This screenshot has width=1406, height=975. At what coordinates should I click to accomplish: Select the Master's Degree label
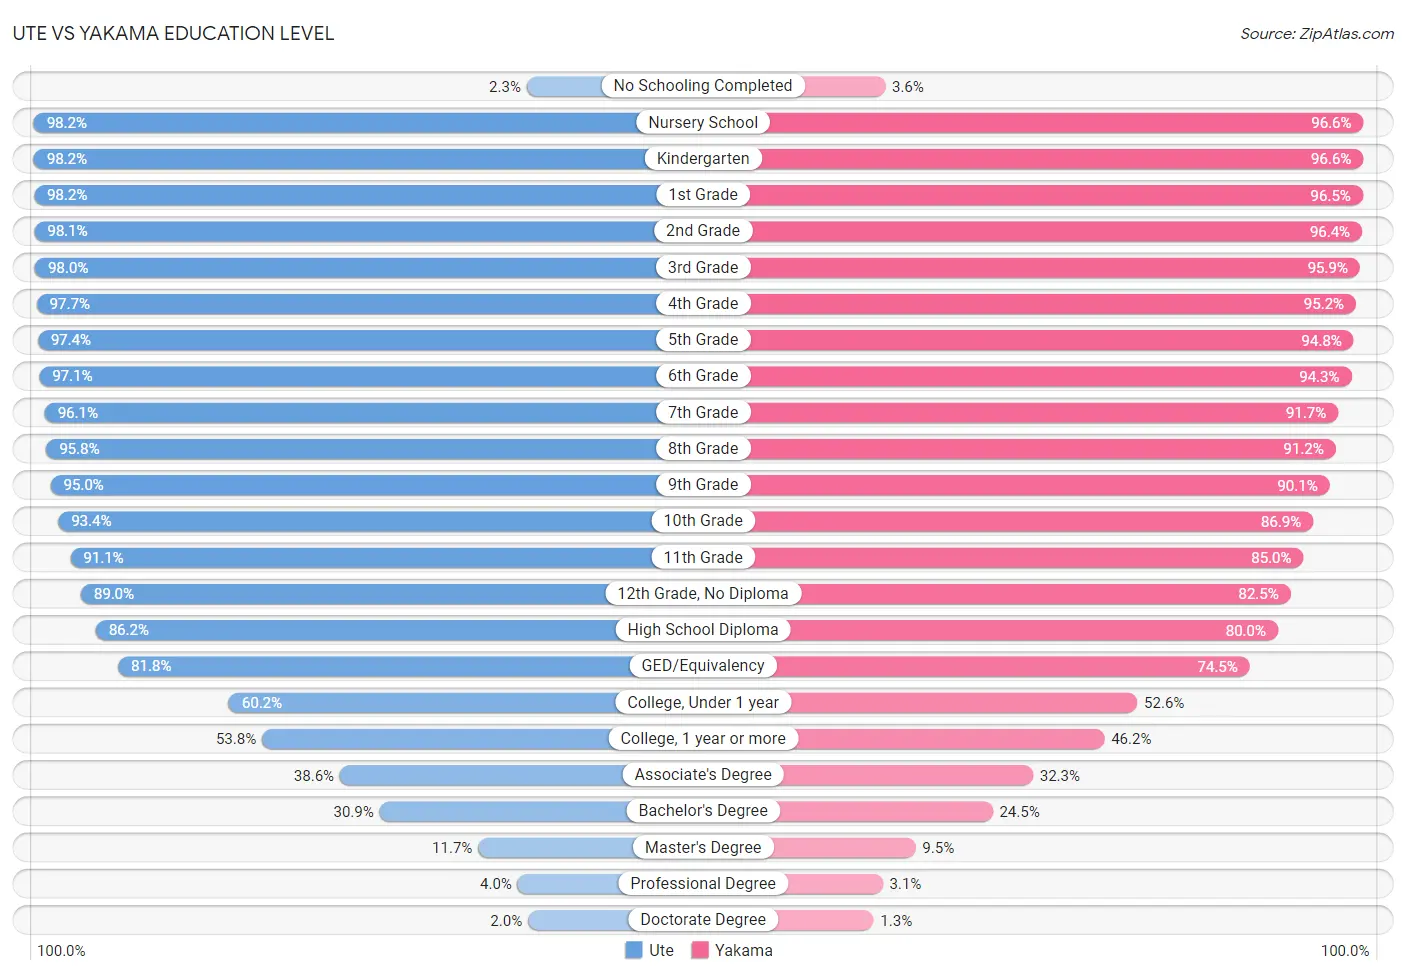(x=703, y=847)
